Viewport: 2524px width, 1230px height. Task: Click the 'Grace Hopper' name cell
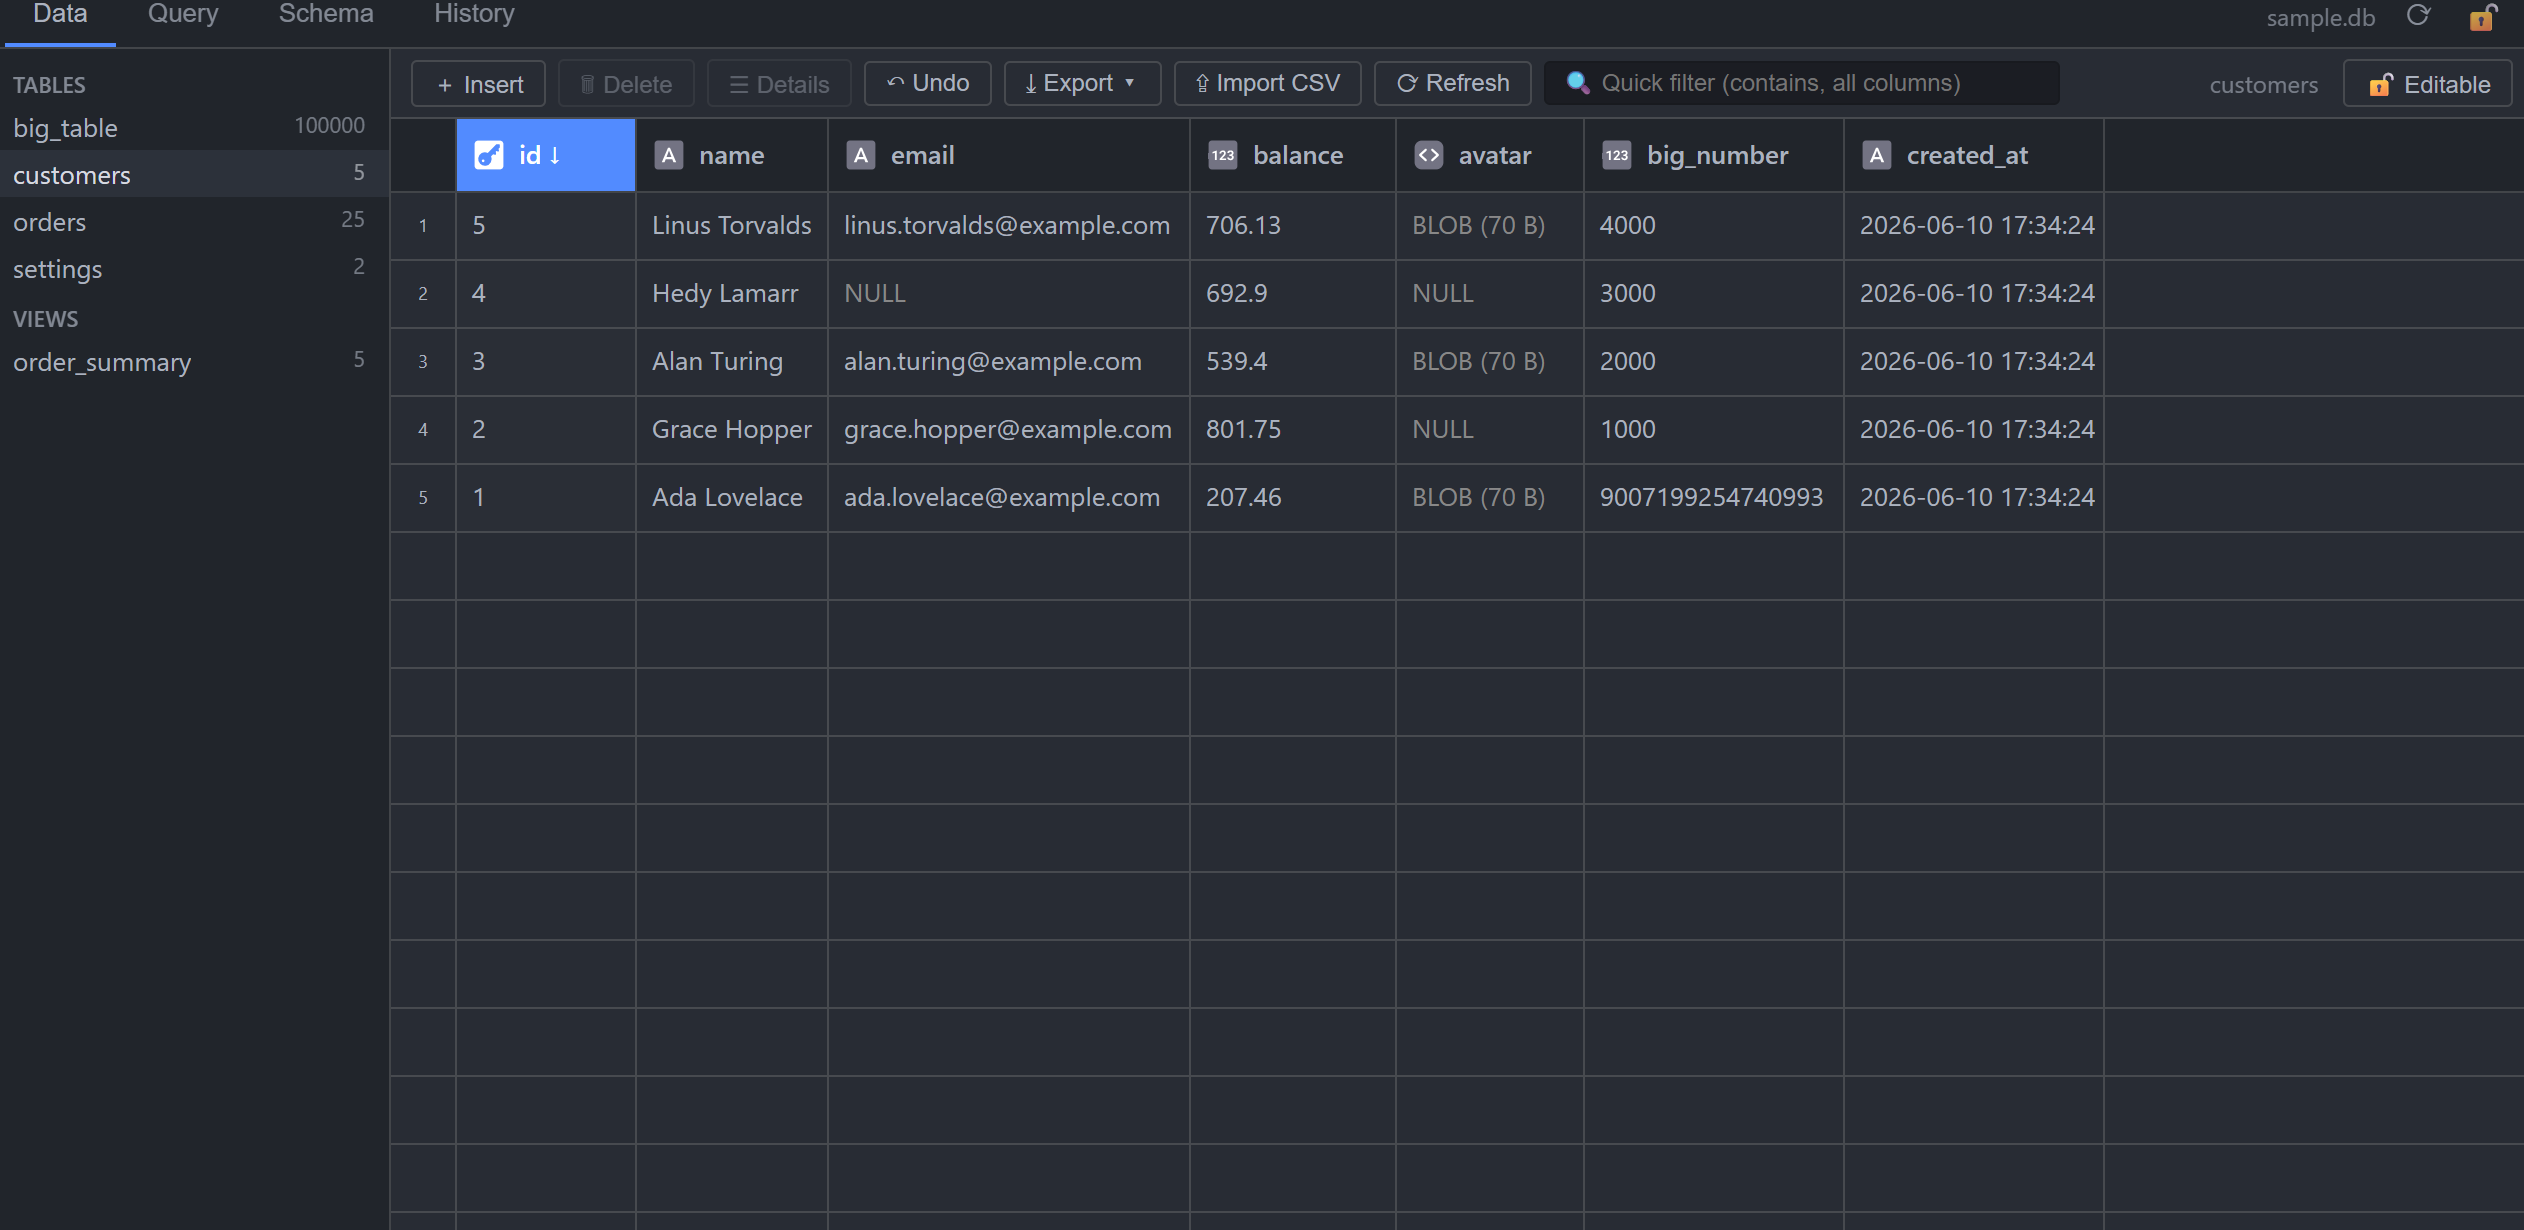click(x=732, y=430)
